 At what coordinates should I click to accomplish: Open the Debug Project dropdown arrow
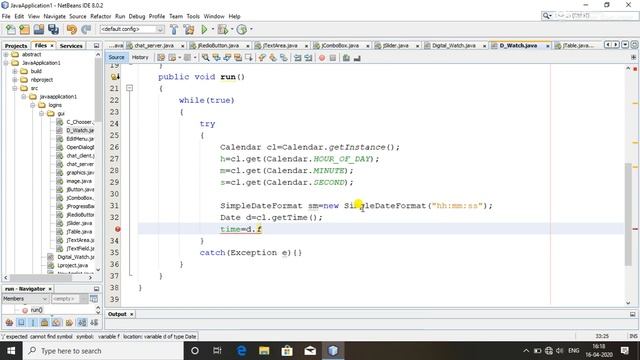click(x=231, y=29)
